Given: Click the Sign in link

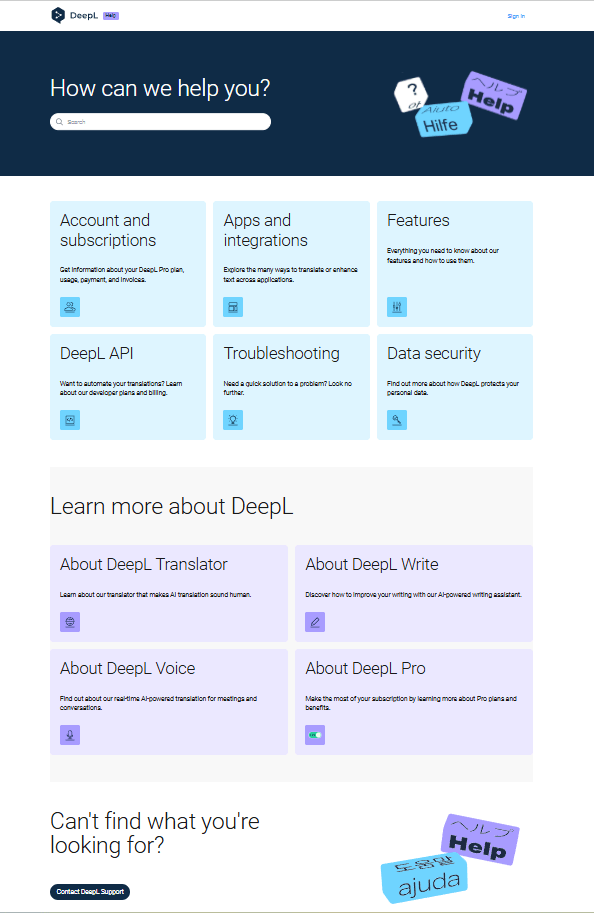Looking at the screenshot, I should coord(516,16).
